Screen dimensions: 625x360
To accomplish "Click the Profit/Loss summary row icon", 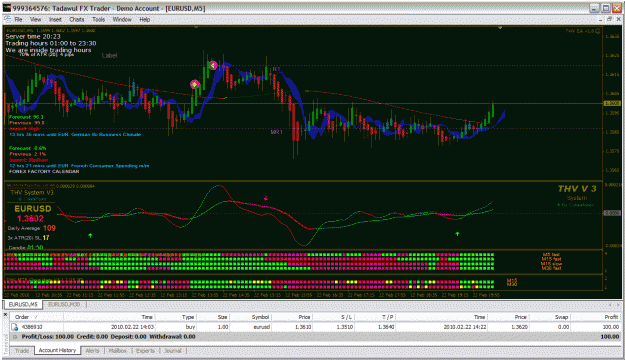I will tap(15, 337).
